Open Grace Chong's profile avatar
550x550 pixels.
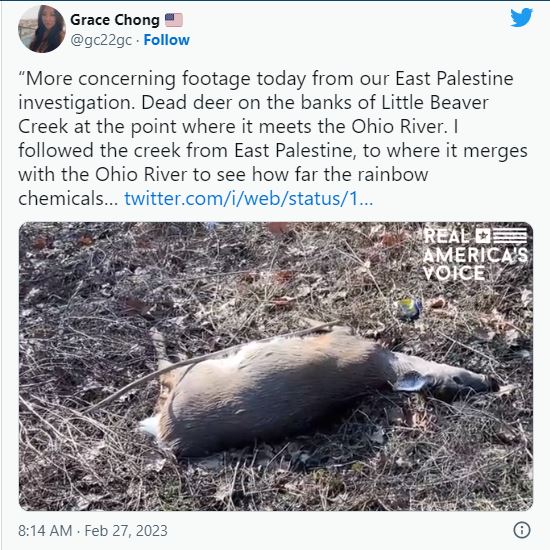42,29
